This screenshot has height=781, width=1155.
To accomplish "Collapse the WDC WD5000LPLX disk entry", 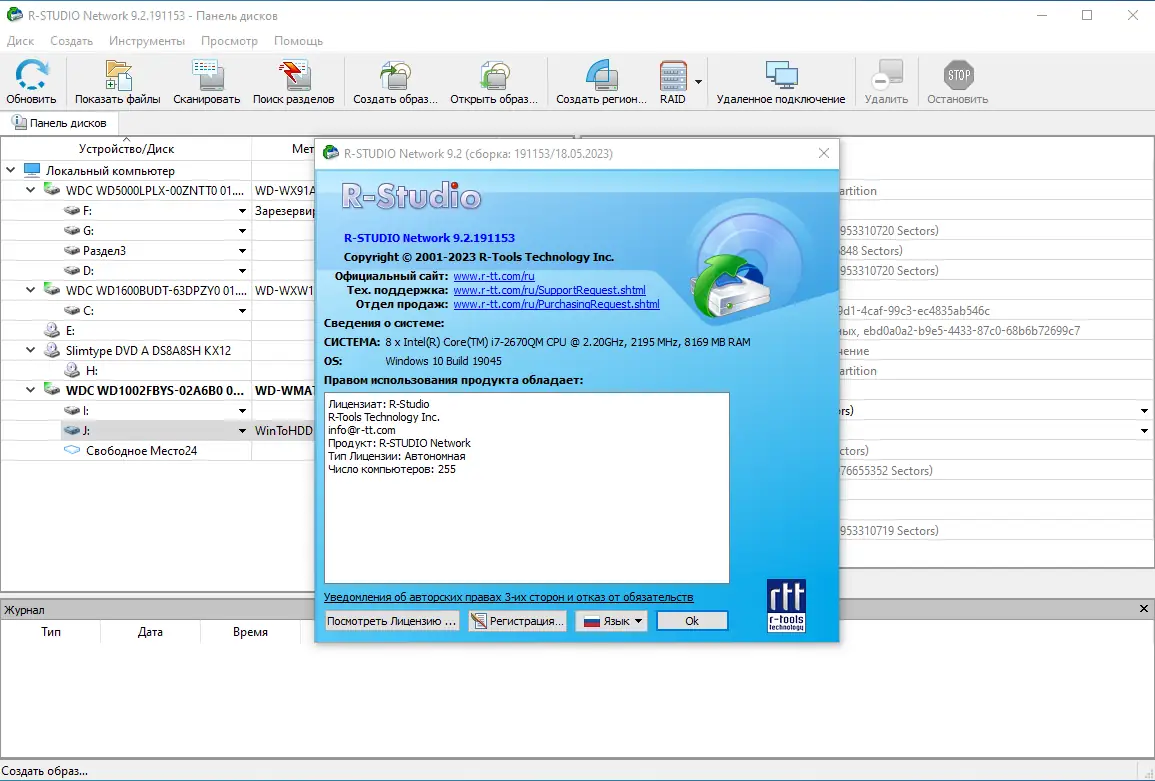I will point(29,189).
